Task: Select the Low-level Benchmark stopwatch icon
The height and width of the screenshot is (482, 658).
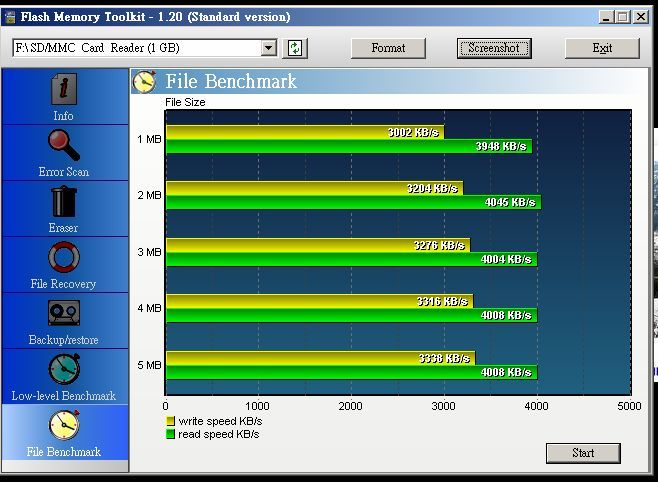Action: pyautogui.click(x=64, y=369)
